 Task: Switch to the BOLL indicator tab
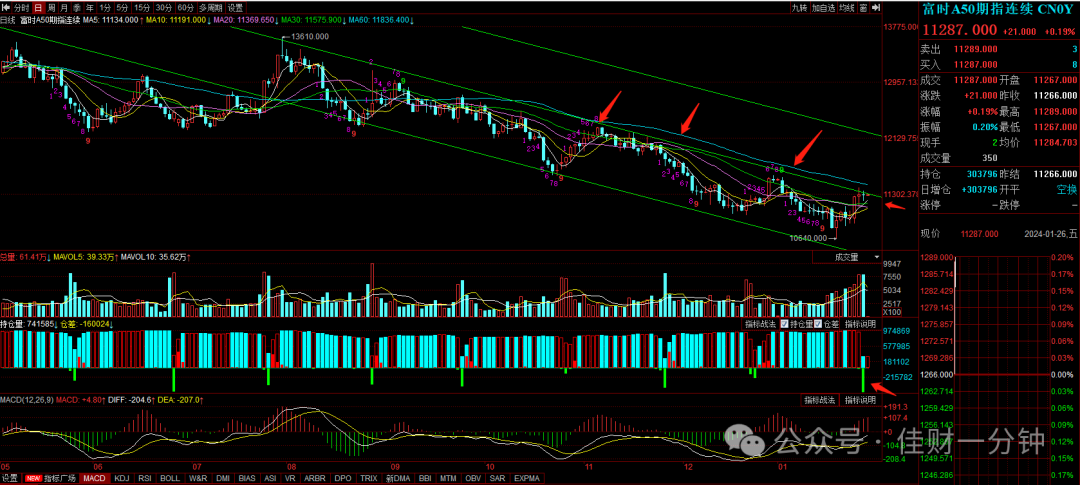click(x=169, y=477)
